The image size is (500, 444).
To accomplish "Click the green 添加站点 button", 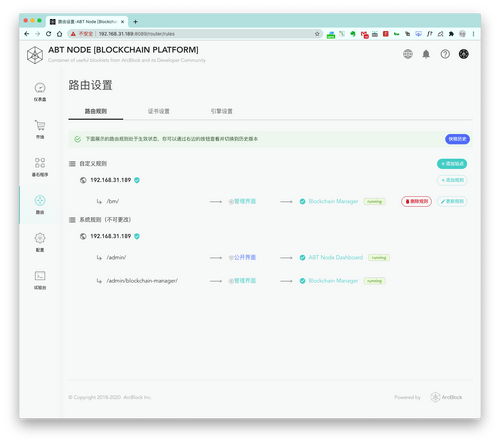I will click(452, 164).
